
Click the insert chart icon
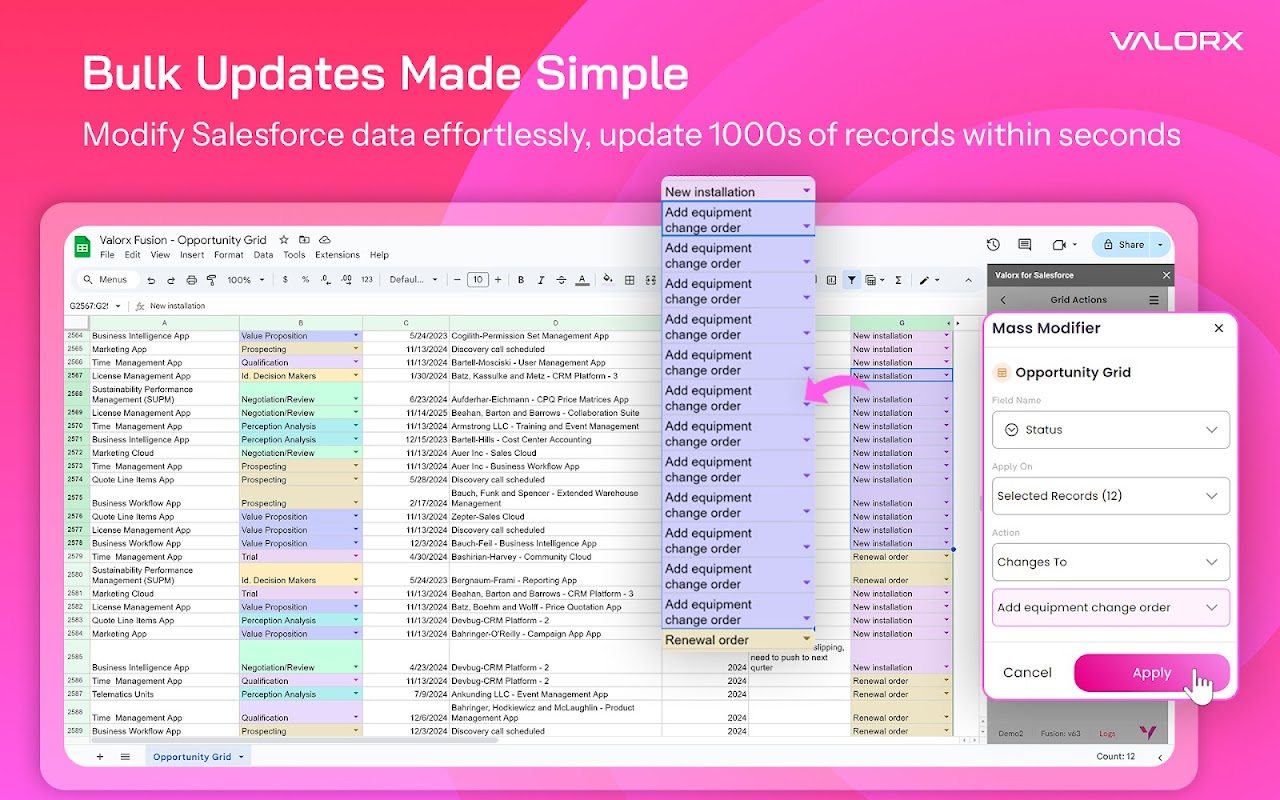coord(831,280)
